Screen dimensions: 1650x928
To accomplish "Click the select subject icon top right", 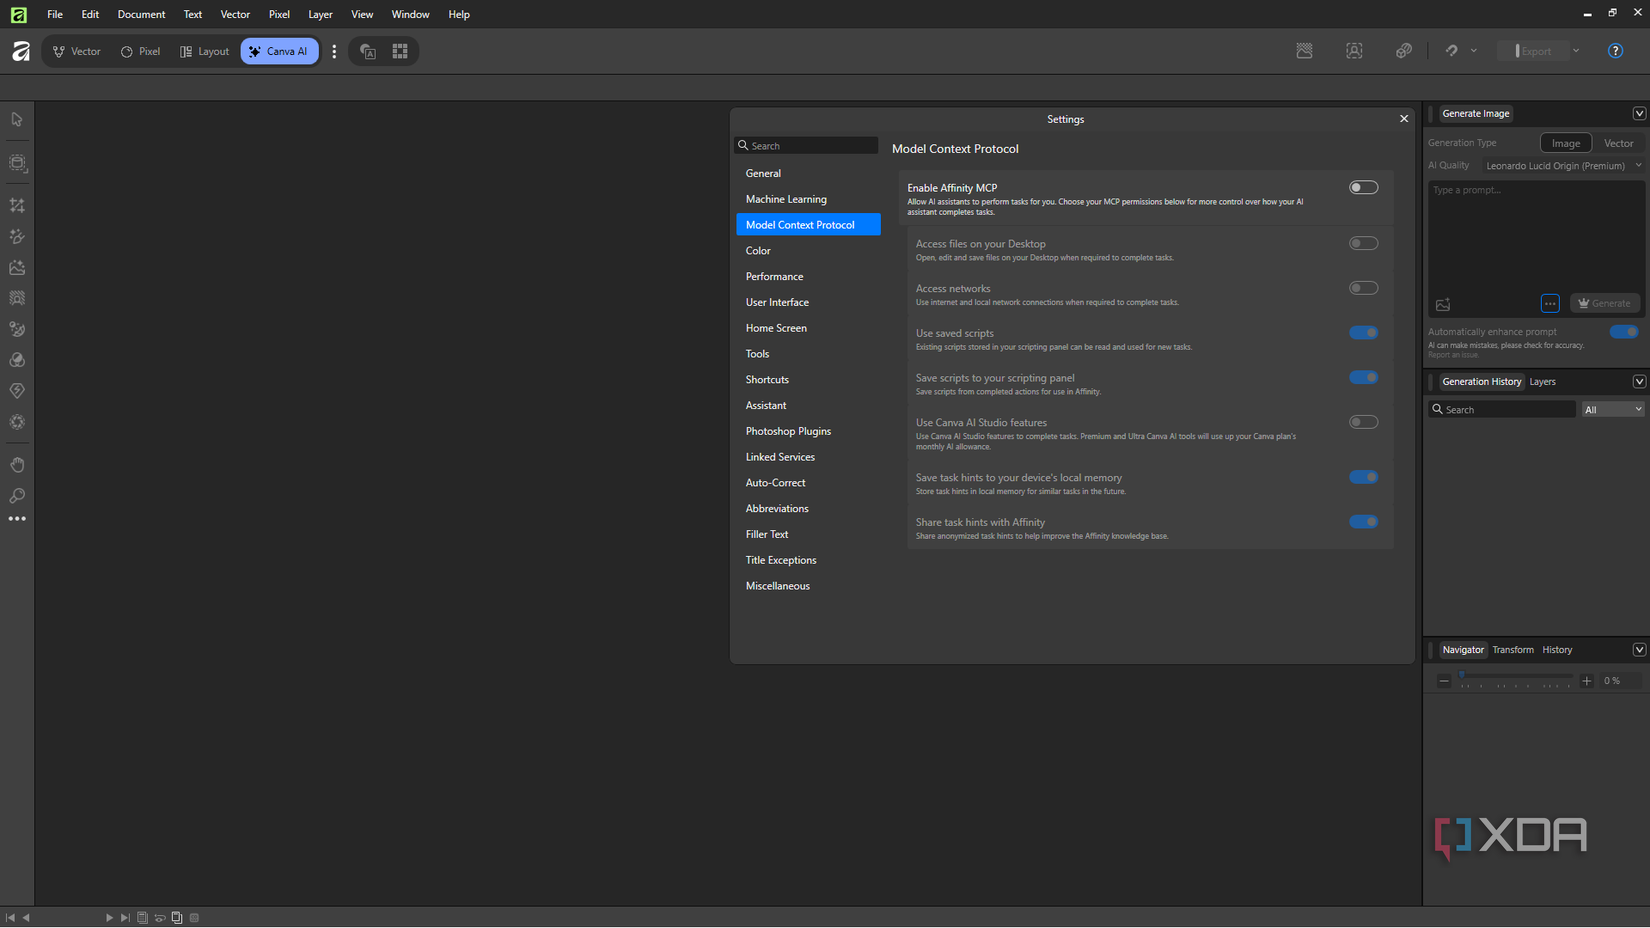I will [x=1354, y=51].
